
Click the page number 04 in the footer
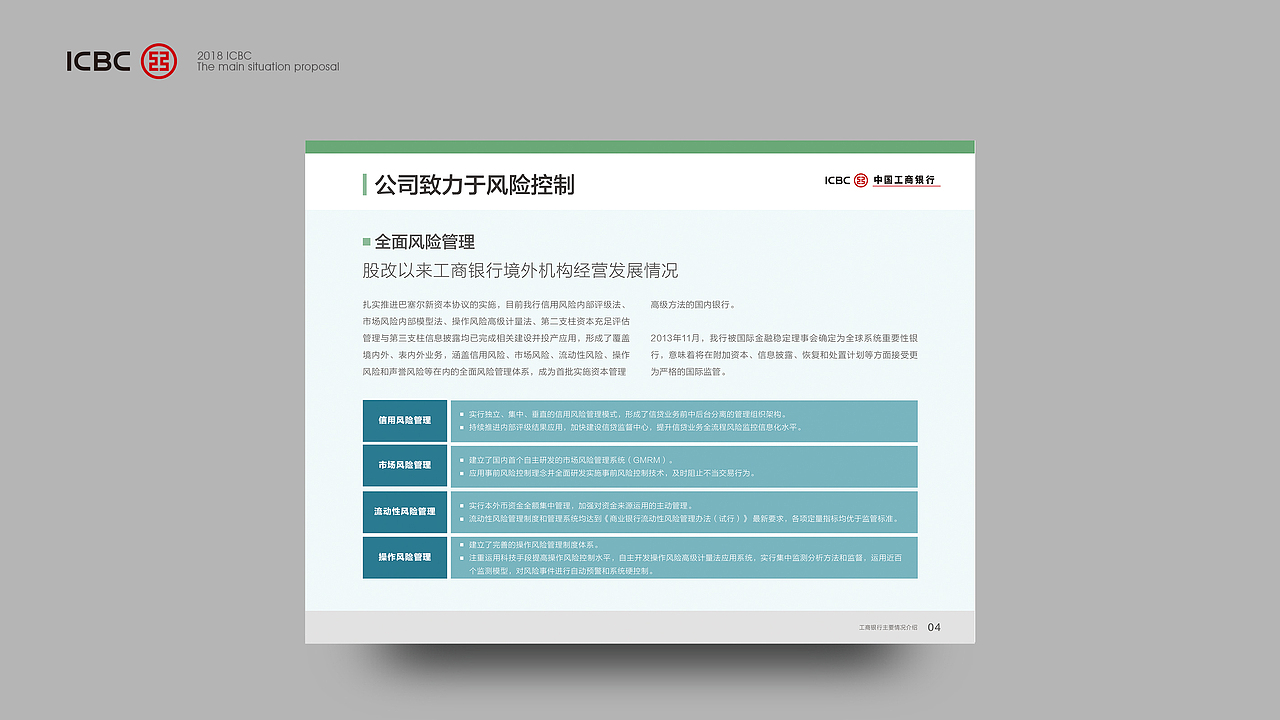[933, 628]
